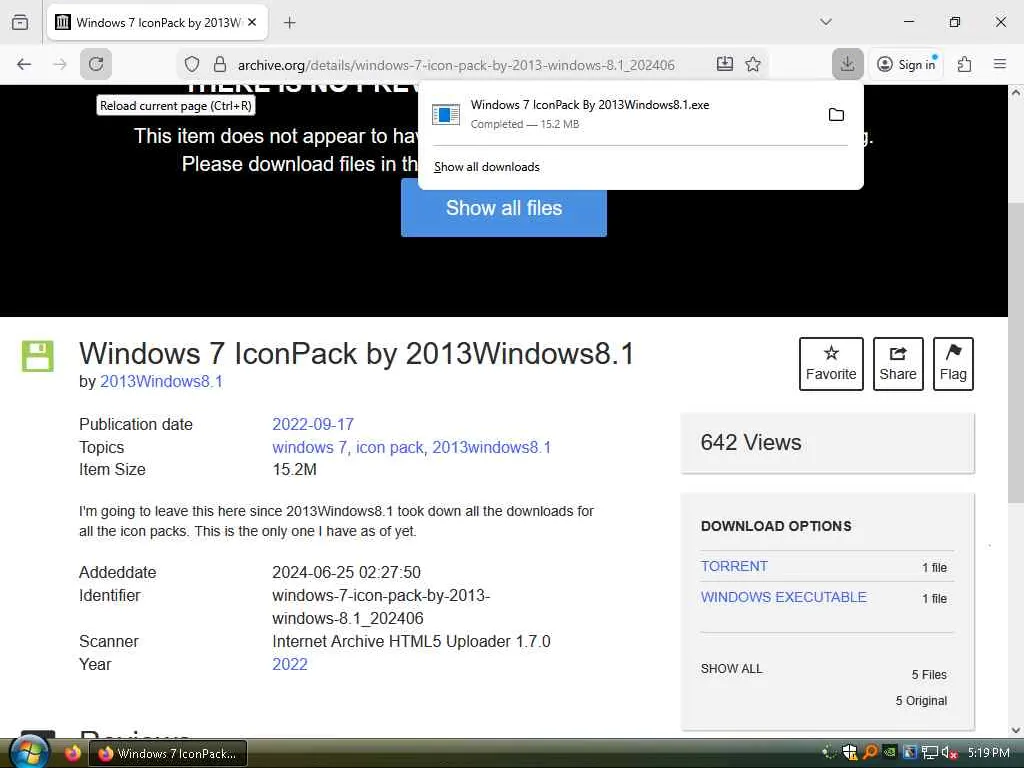Click the Windows Start orb
This screenshot has height=768, width=1024.
(x=29, y=752)
